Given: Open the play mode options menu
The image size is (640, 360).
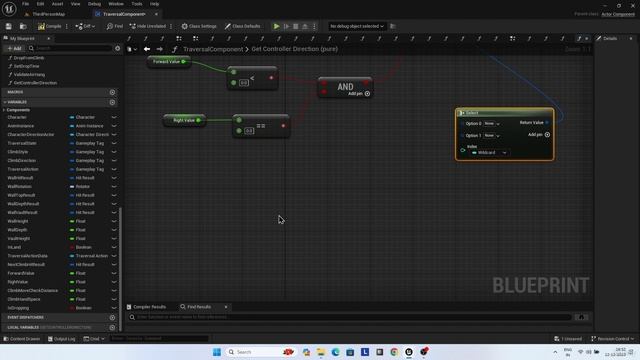Looking at the screenshot, I should 314,26.
